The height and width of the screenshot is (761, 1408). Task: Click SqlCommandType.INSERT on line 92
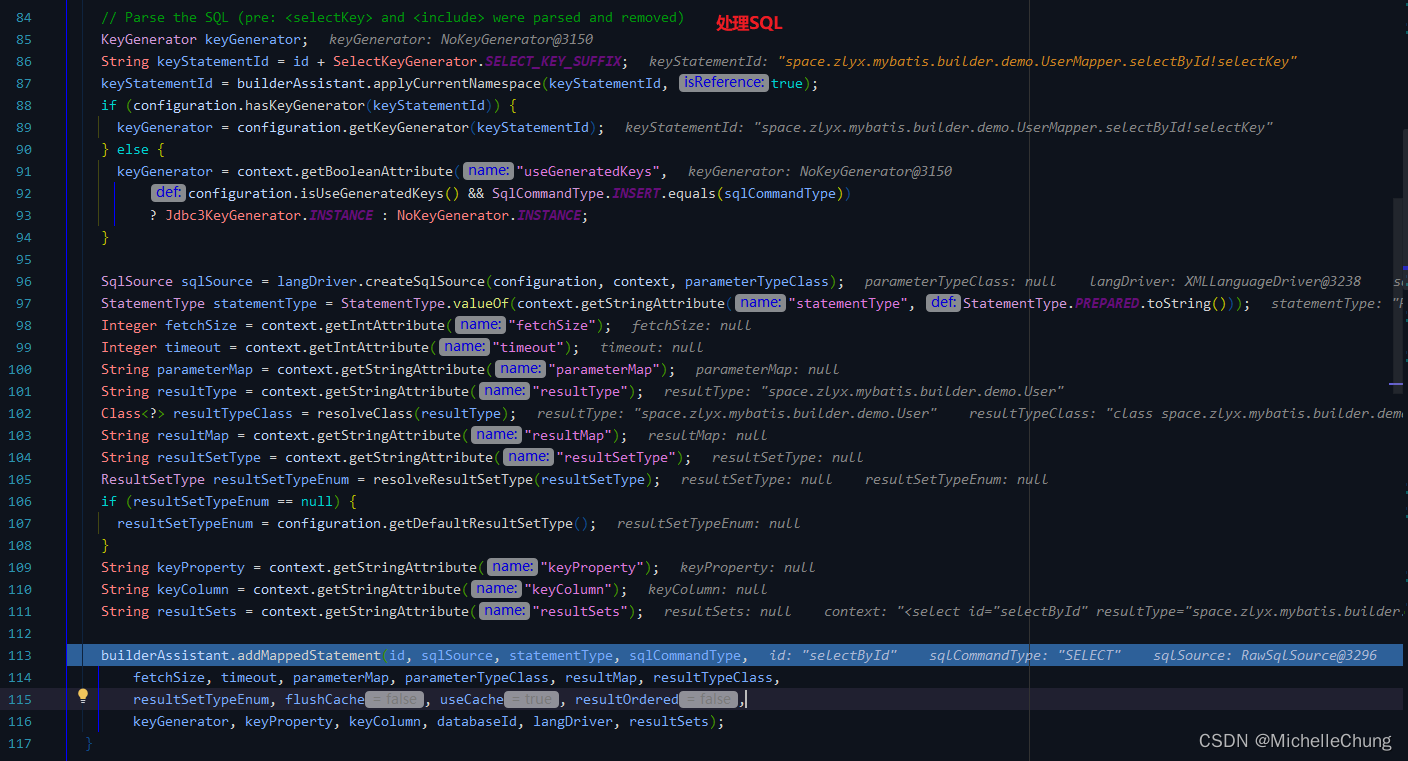coord(576,193)
